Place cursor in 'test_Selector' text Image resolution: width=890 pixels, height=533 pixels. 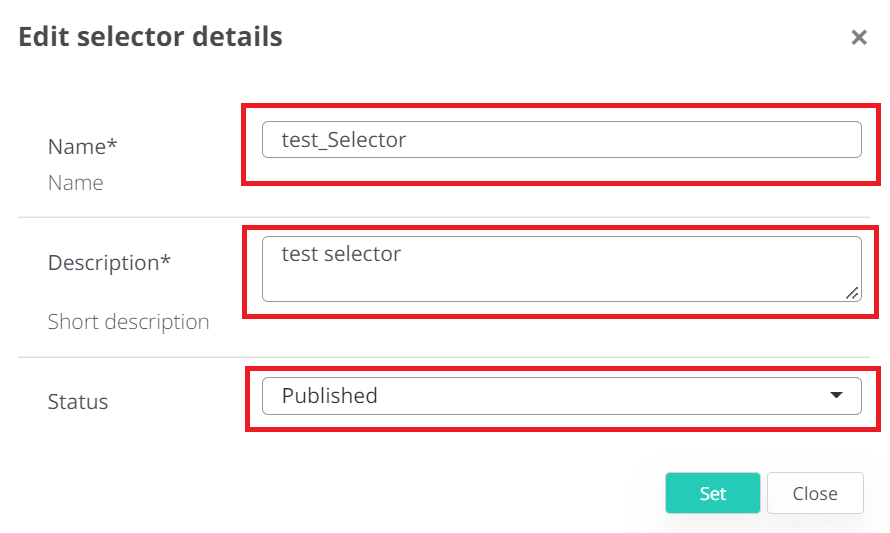tap(344, 140)
